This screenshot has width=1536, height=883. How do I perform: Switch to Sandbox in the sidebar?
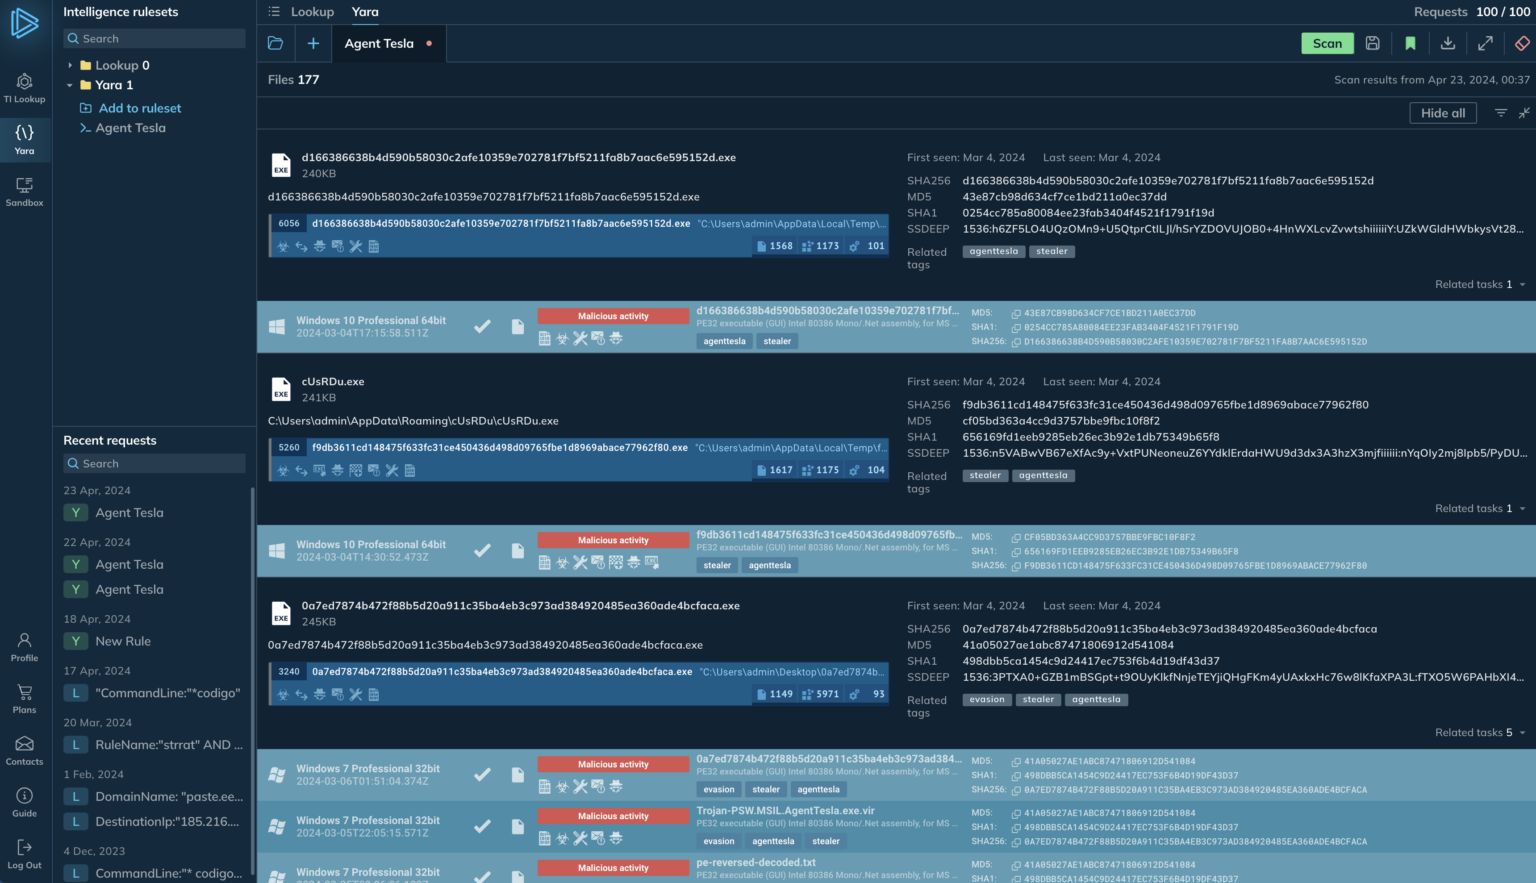tap(24, 190)
